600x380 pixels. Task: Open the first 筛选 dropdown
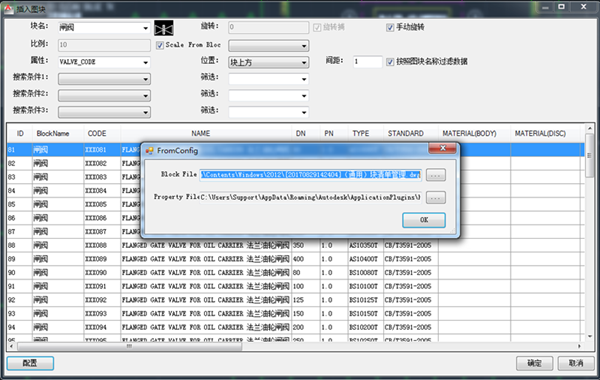point(304,79)
